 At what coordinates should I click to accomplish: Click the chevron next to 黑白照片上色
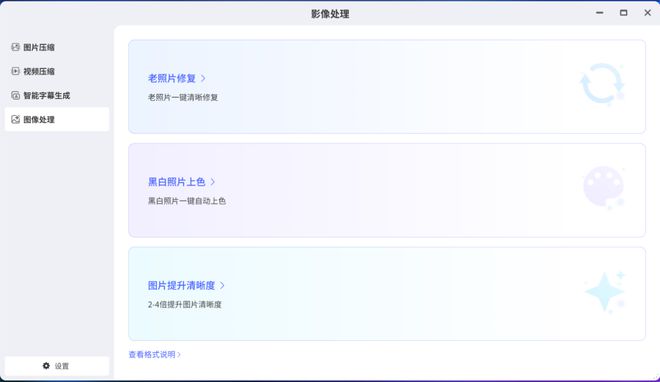tap(213, 182)
